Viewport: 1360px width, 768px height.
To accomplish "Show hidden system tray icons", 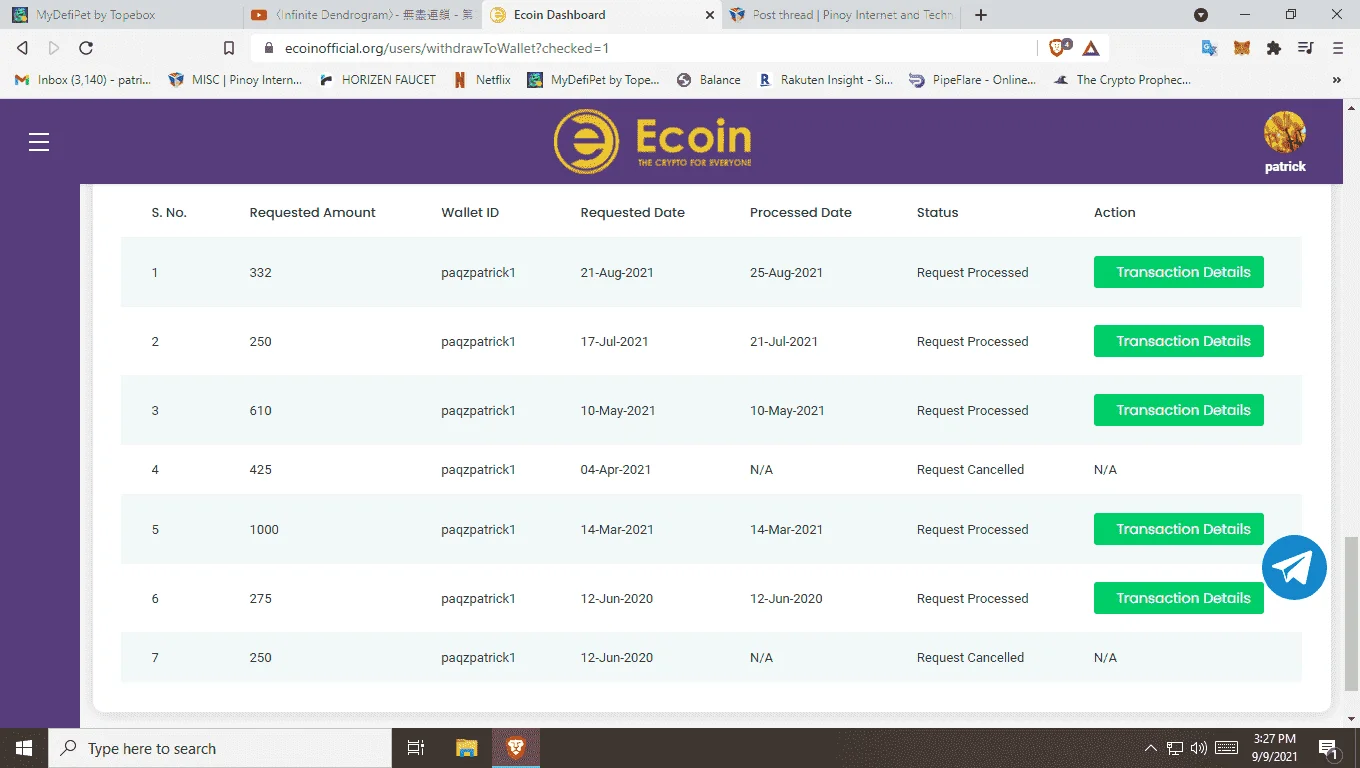I will click(1150, 748).
